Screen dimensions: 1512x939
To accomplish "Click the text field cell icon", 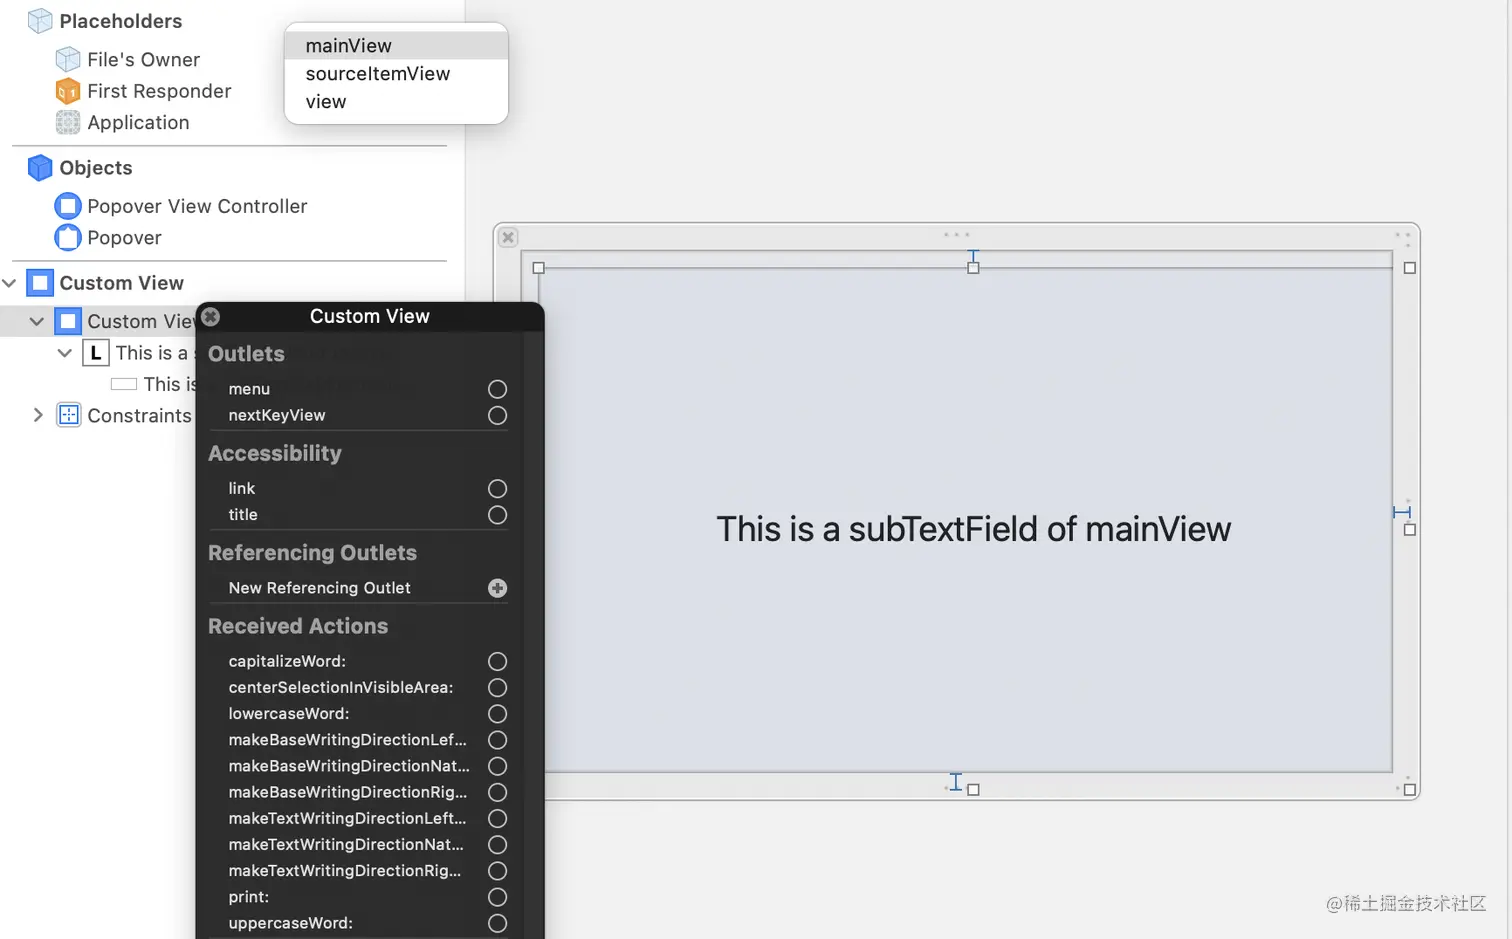I will pyautogui.click(x=124, y=384).
